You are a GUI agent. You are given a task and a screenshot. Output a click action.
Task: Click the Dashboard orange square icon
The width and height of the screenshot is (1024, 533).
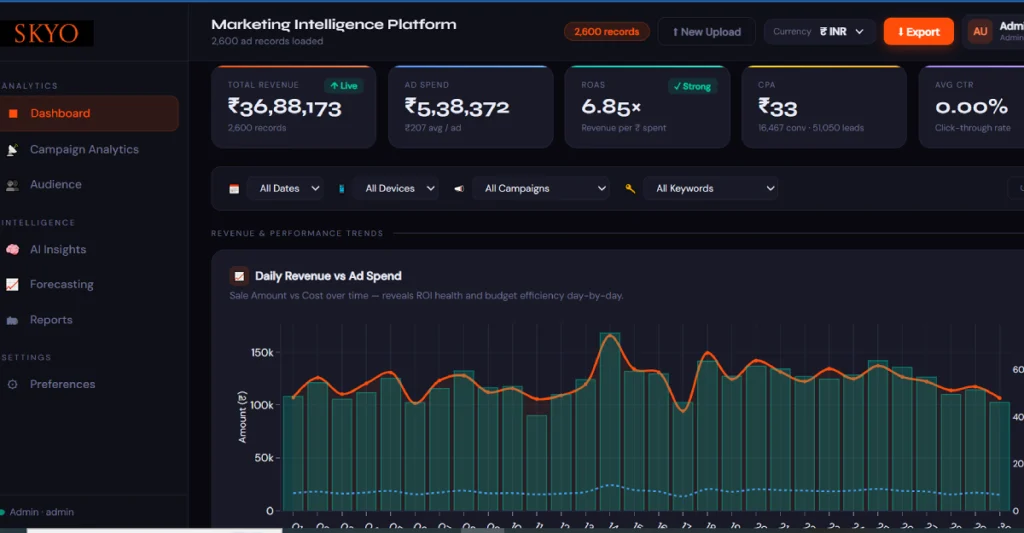(12, 114)
